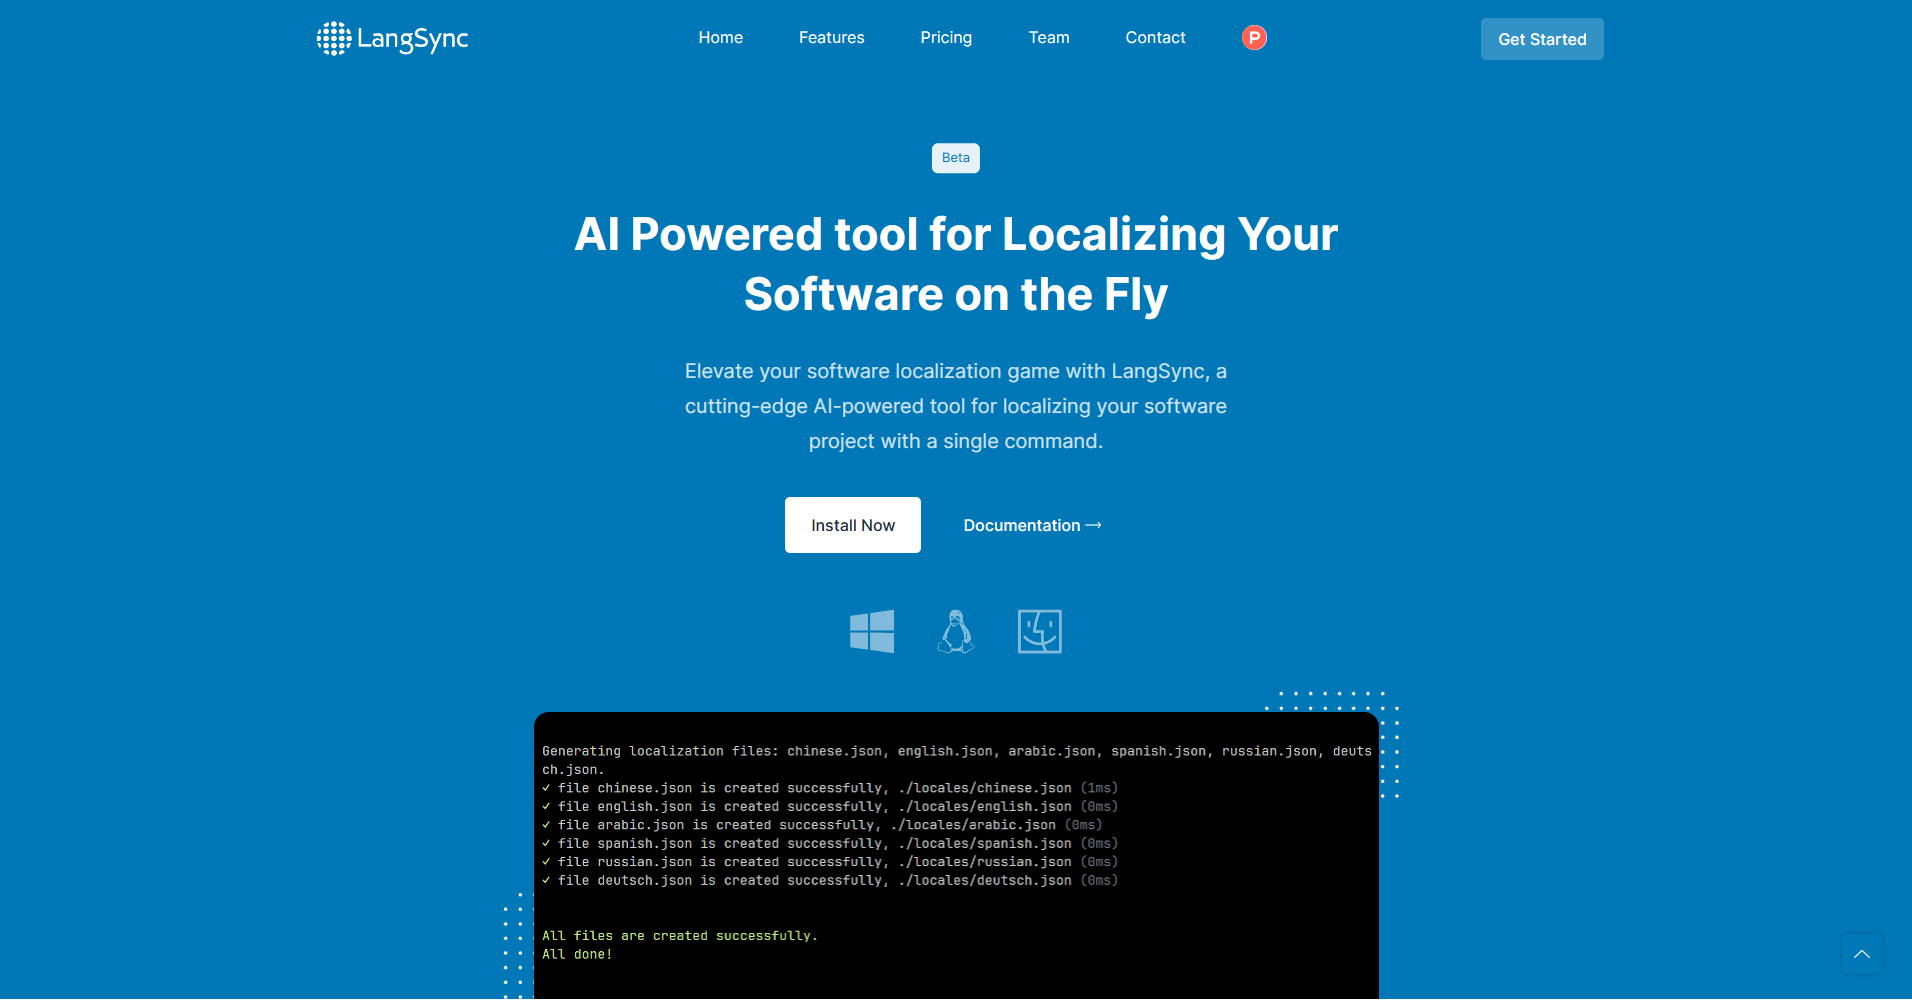Follow the Documentation link
The image size is (1912, 1004).
[x=1032, y=525]
